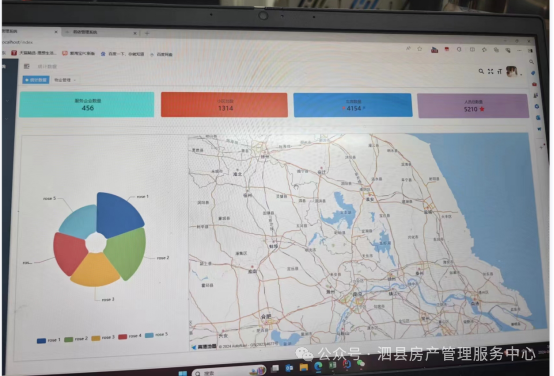Viewport: 554px width, 376px height.
Task: Toggle the rose 1 legend entry
Action: click(49, 340)
